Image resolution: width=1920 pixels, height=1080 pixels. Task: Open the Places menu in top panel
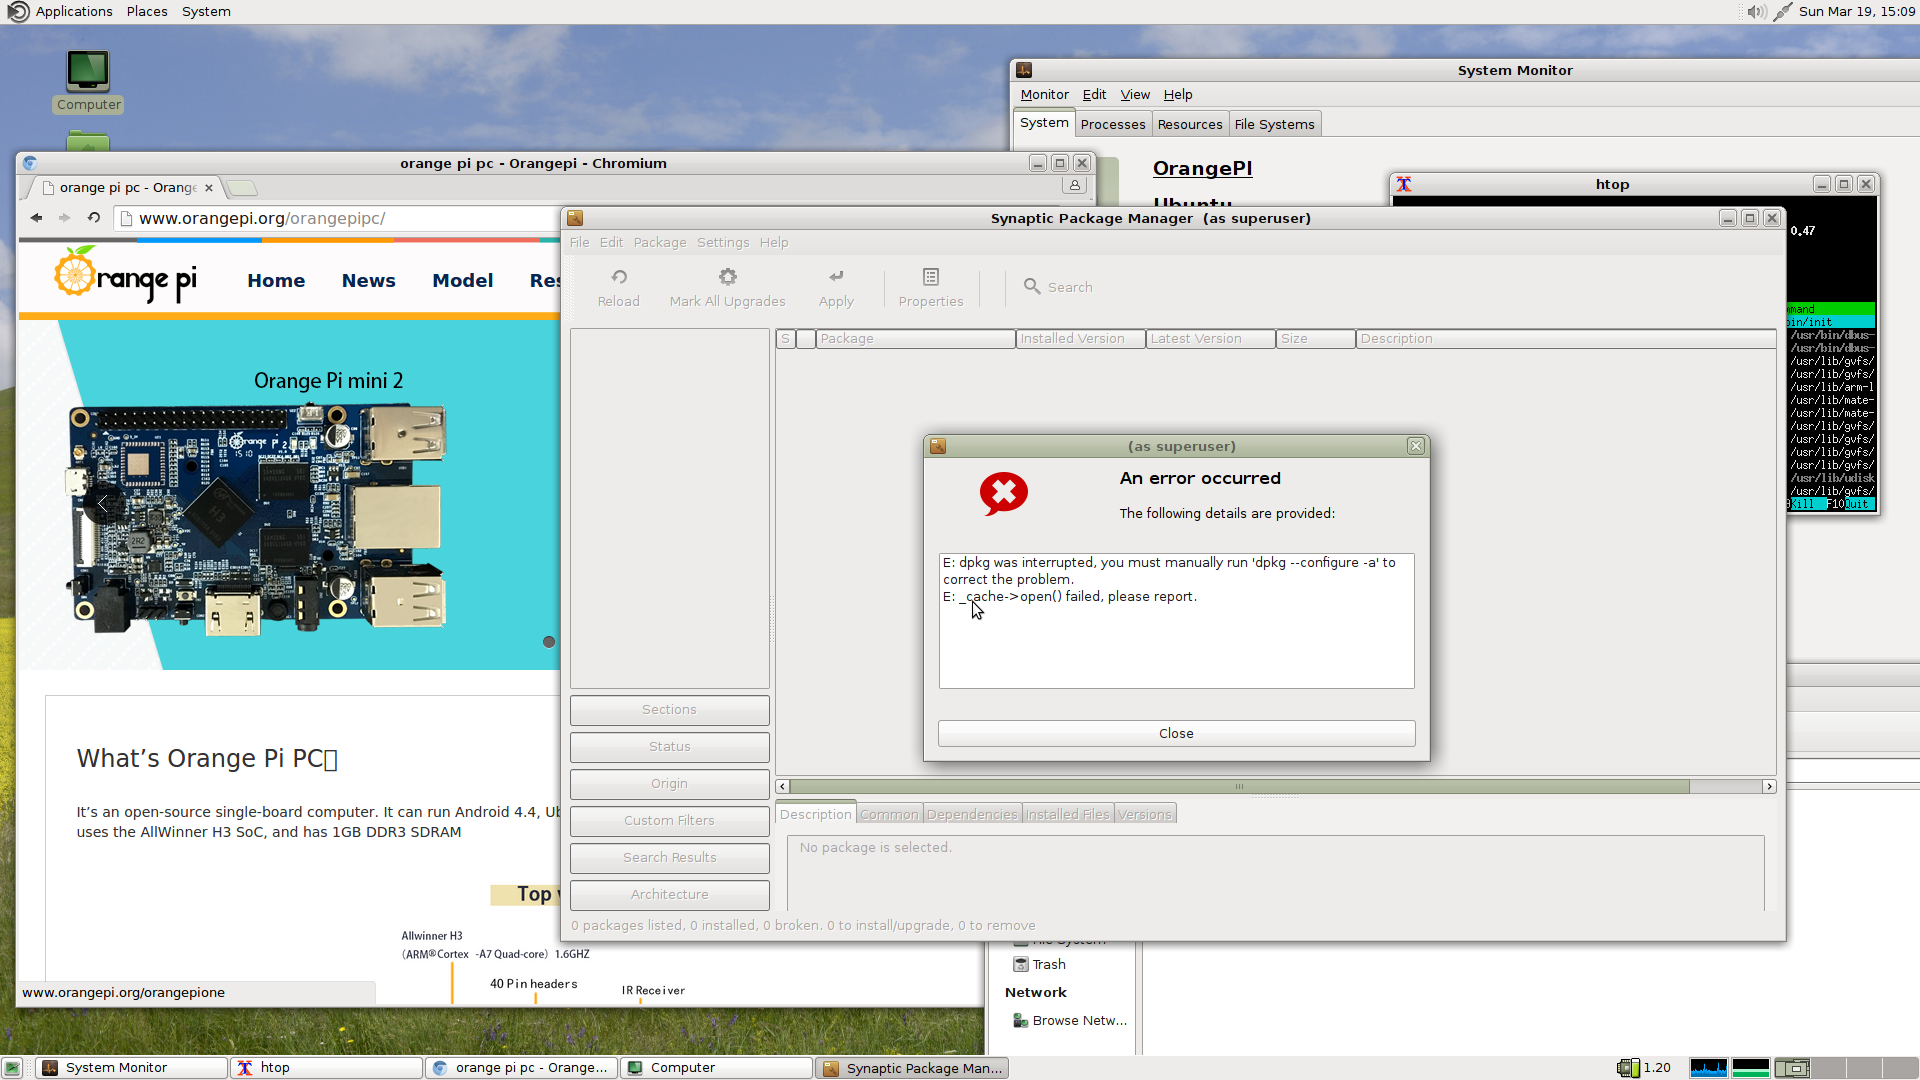[147, 12]
